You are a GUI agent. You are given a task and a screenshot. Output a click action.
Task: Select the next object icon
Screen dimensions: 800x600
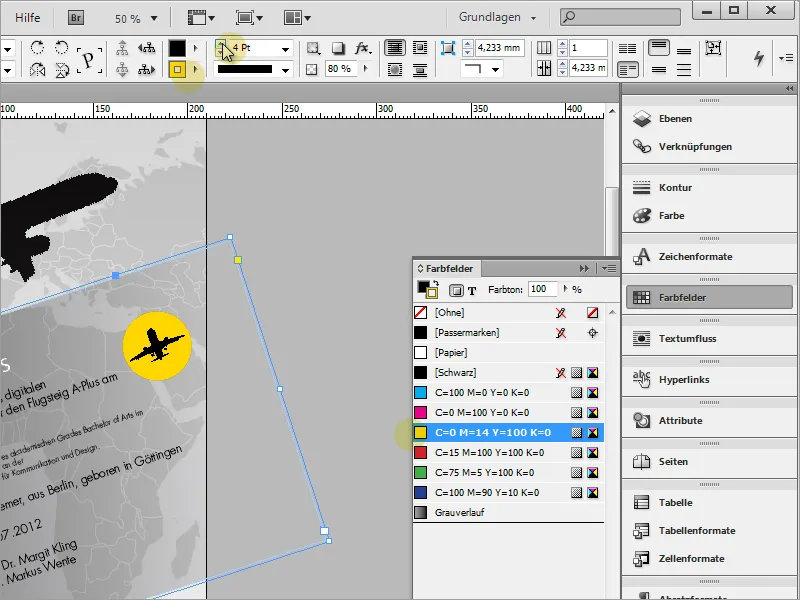(x=147, y=69)
